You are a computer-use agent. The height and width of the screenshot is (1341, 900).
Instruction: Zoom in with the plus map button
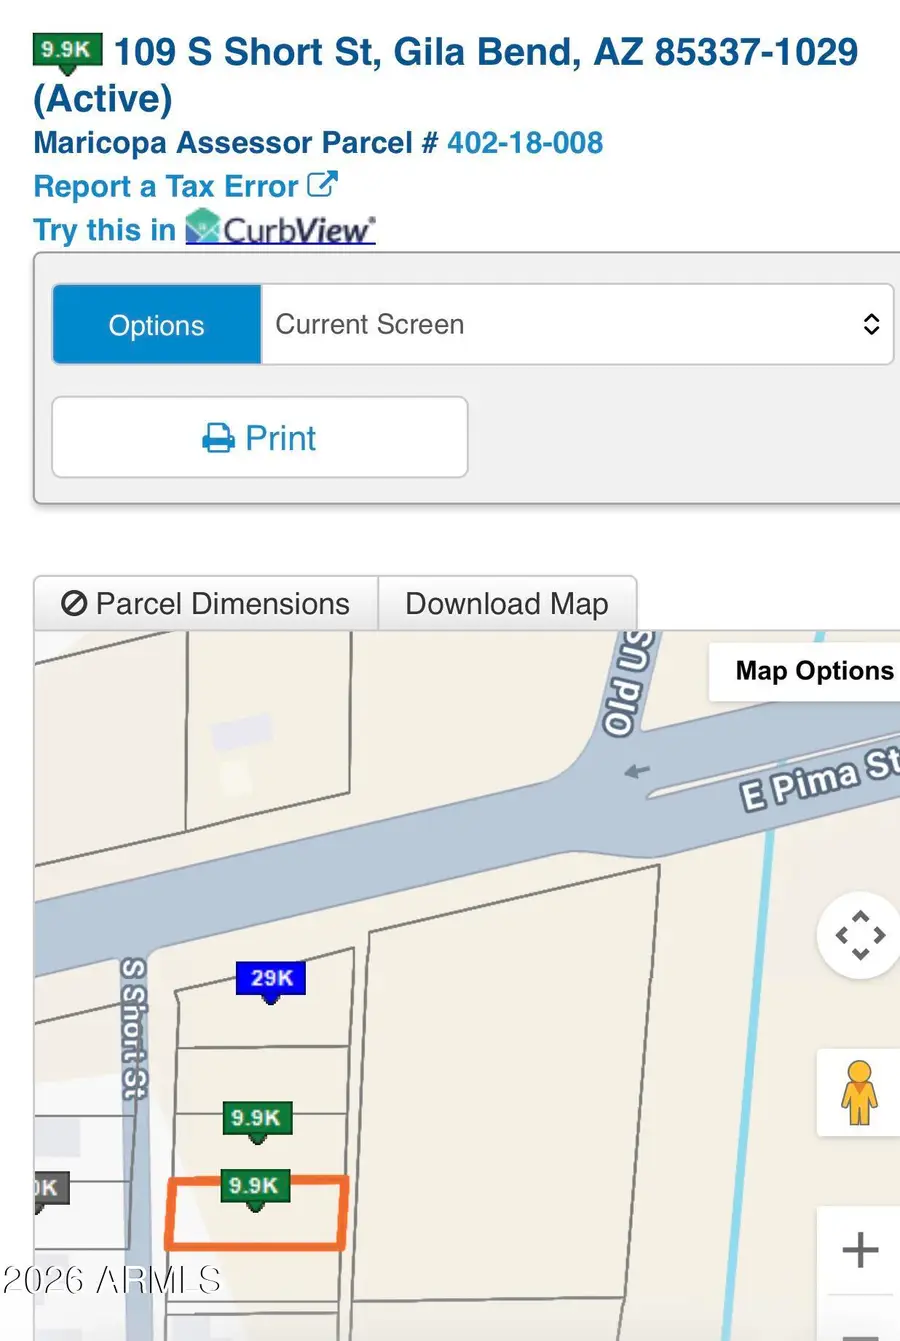click(860, 1250)
